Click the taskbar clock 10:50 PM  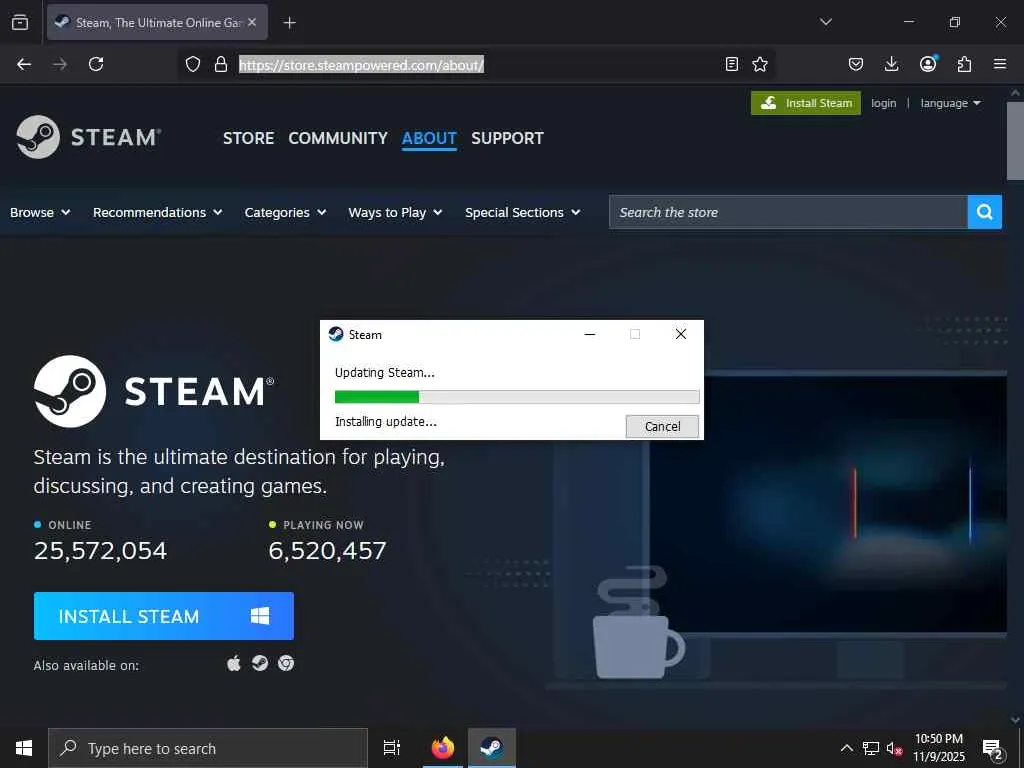938,739
